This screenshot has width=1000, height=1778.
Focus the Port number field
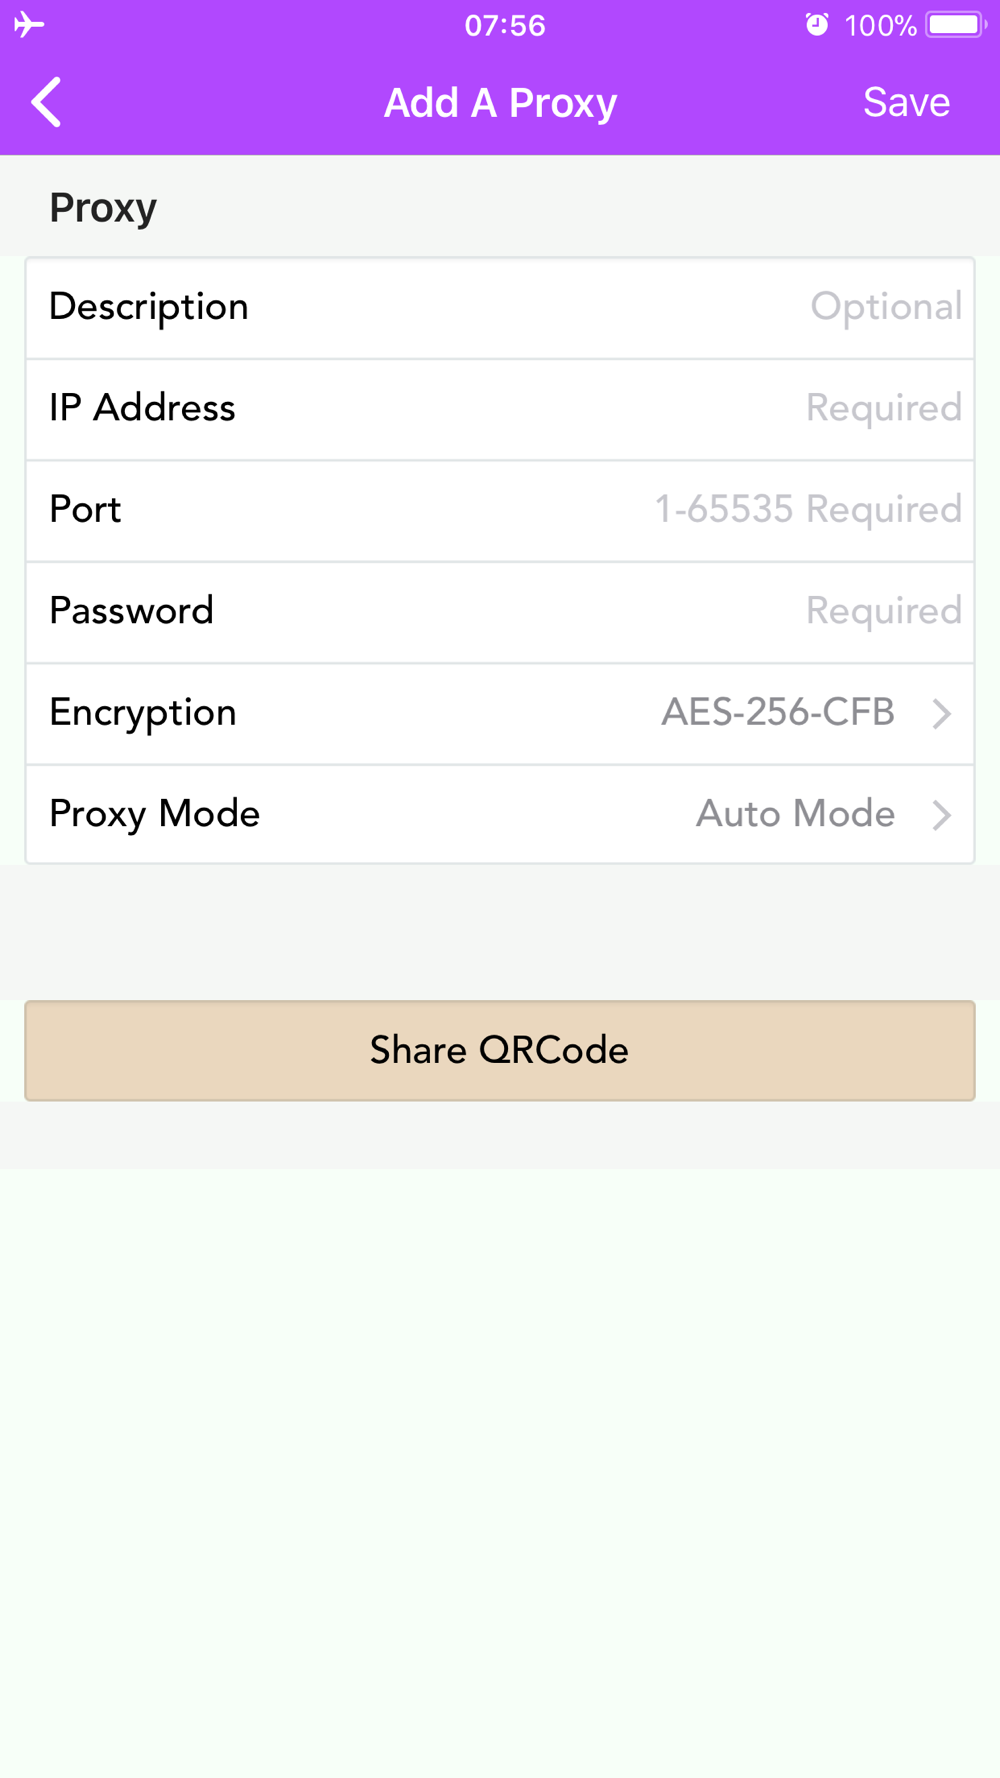pos(500,511)
